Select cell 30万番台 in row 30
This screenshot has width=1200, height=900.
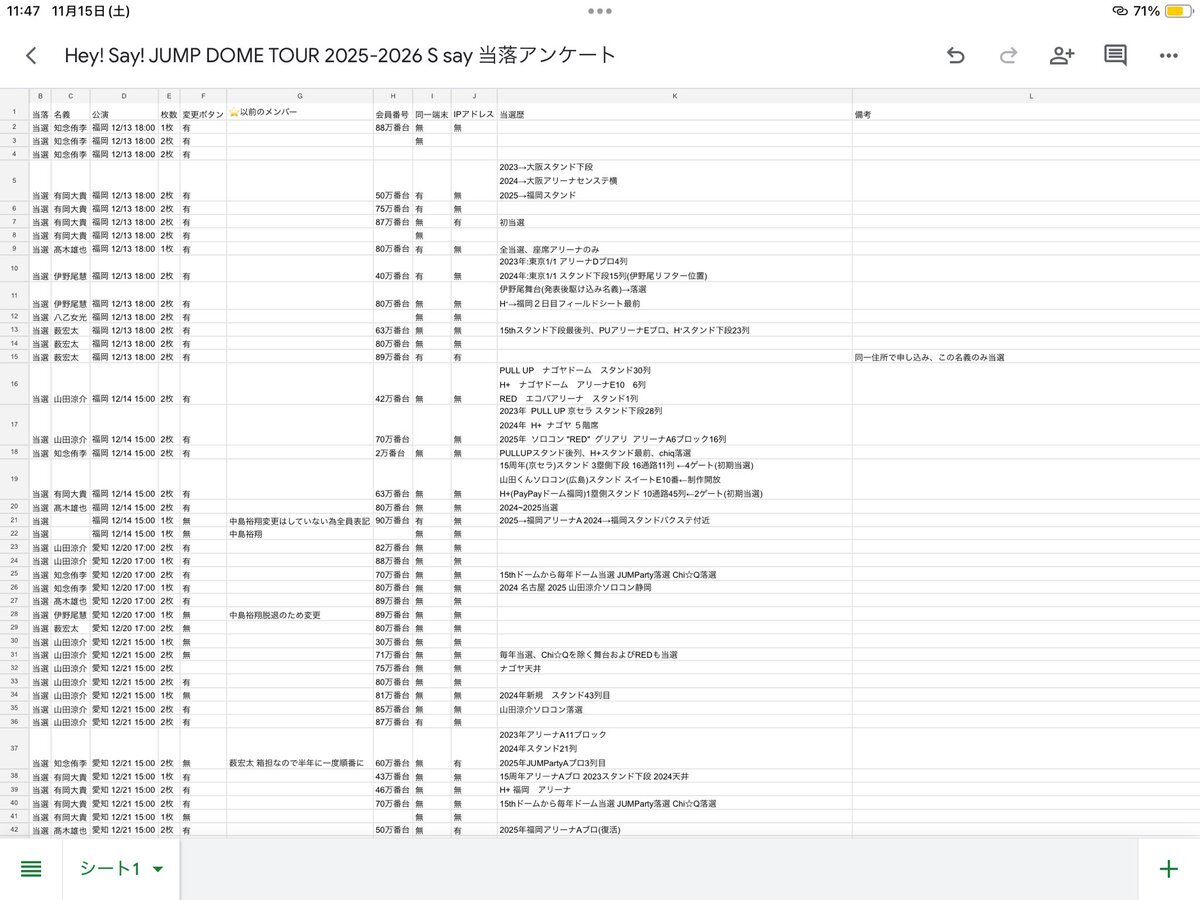pyautogui.click(x=393, y=641)
